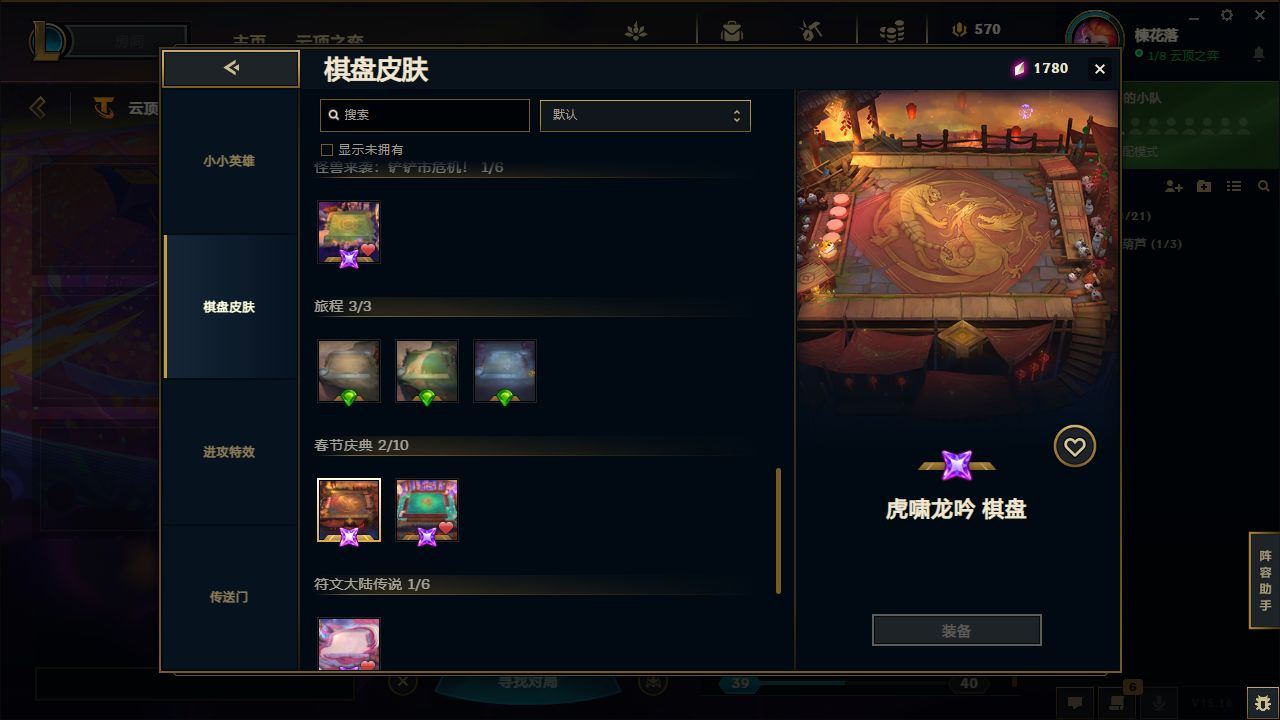Select the first 旅程 arena skin thumbnail

click(349, 371)
